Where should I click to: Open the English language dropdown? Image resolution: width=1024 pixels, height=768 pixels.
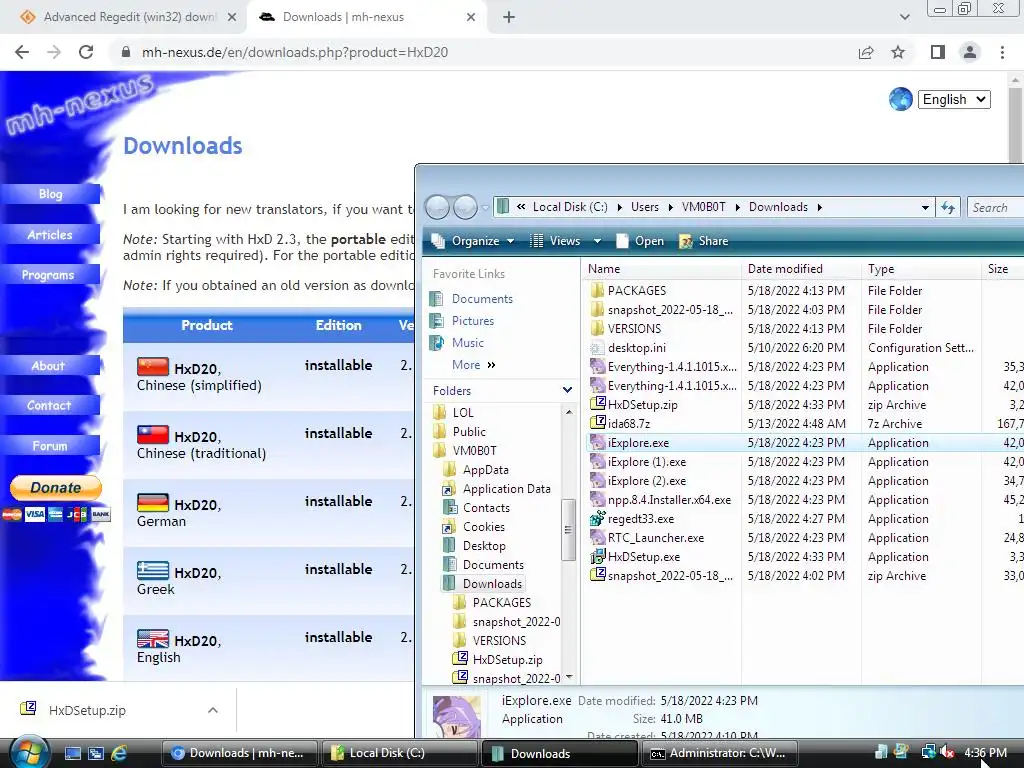[954, 99]
